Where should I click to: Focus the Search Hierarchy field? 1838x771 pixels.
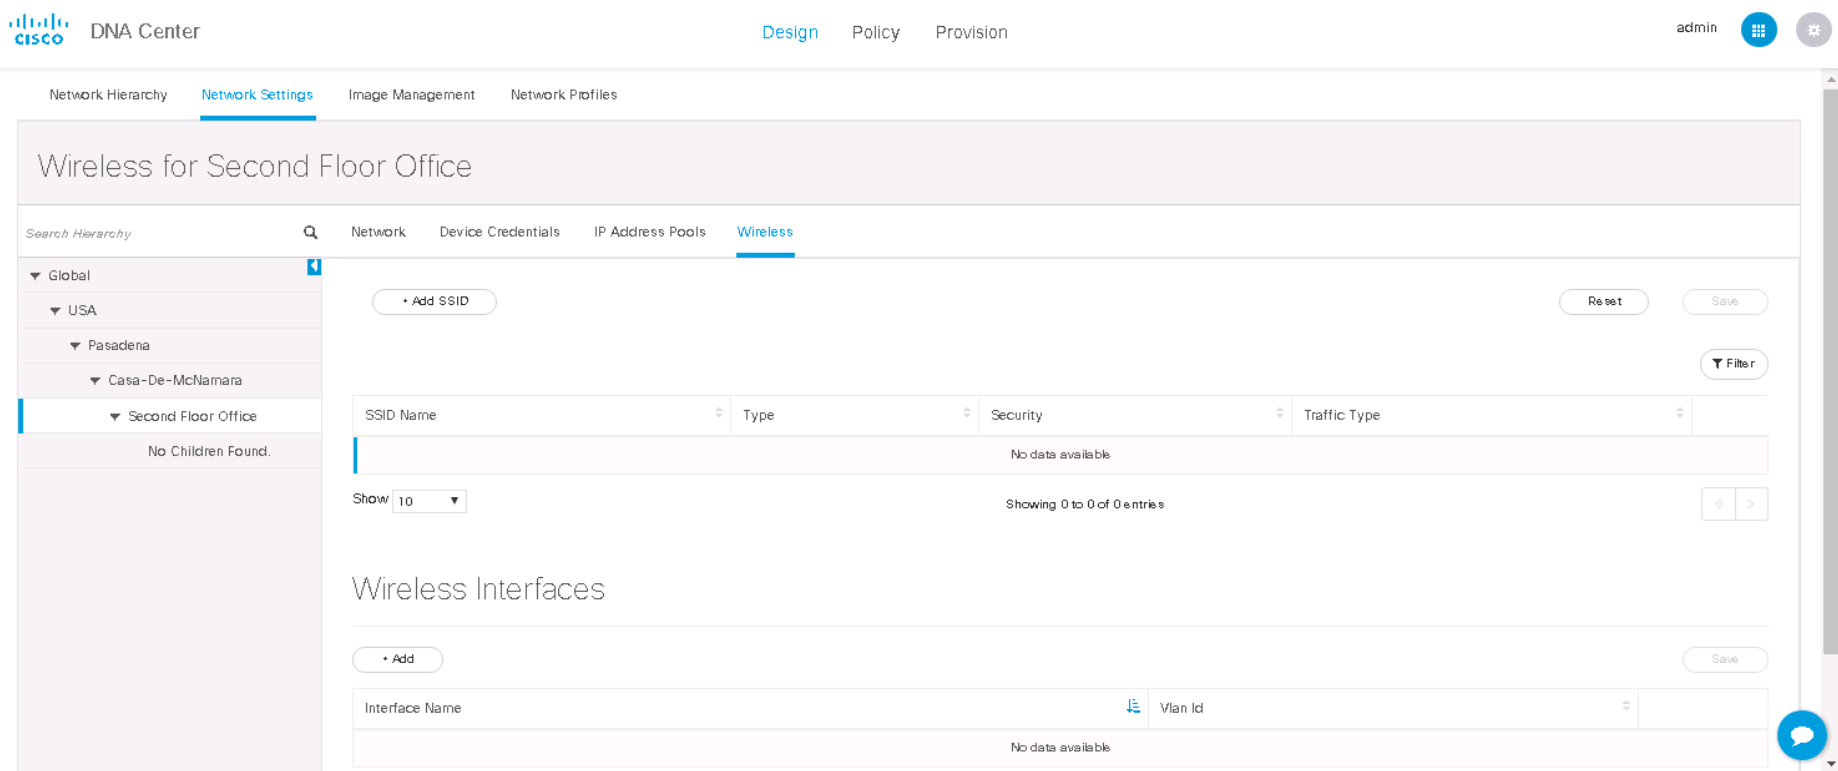pyautogui.click(x=160, y=233)
